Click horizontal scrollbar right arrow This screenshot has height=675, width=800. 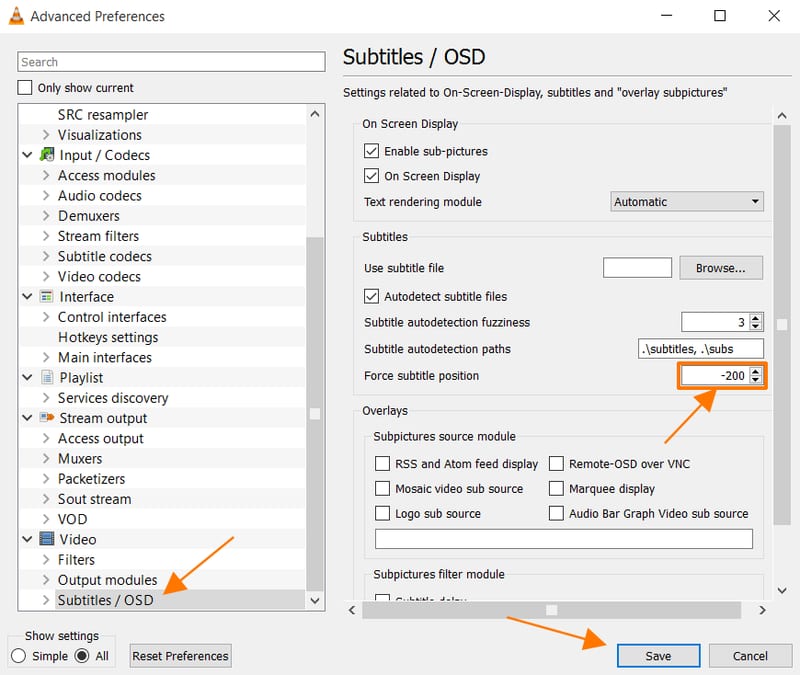coord(762,610)
